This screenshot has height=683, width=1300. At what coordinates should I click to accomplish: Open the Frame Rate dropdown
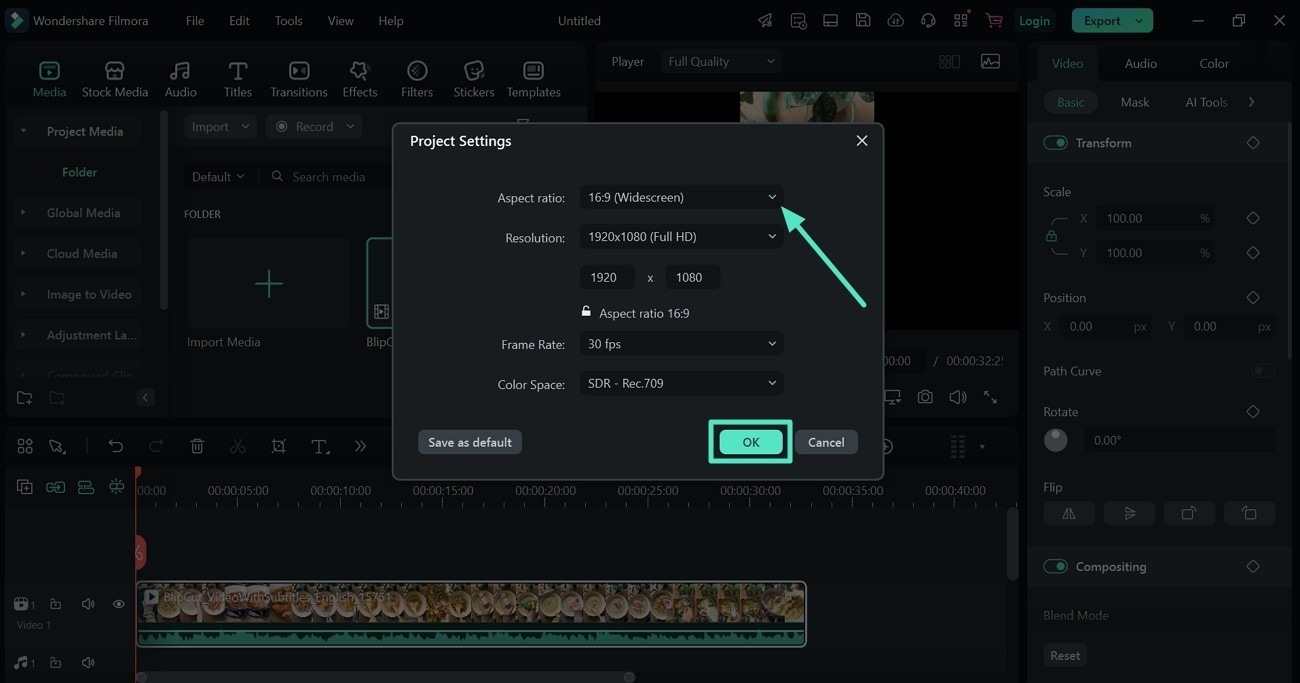click(x=681, y=344)
